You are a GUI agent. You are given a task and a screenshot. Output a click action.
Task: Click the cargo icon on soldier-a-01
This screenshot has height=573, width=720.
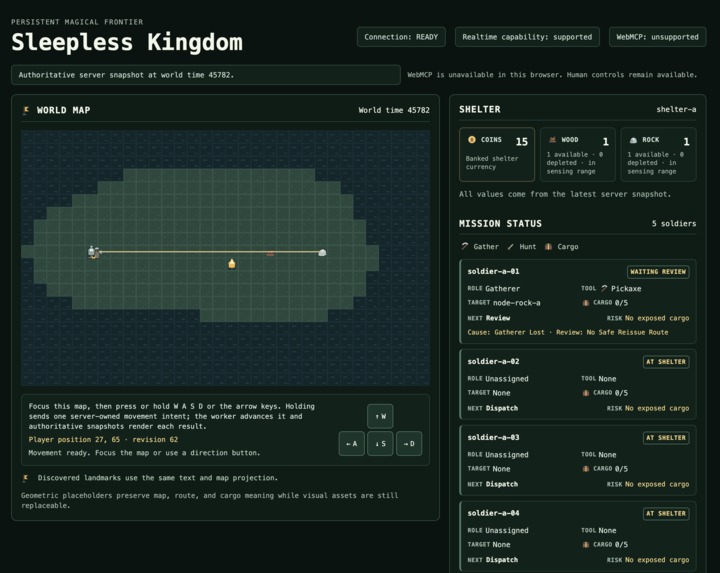click(x=585, y=303)
